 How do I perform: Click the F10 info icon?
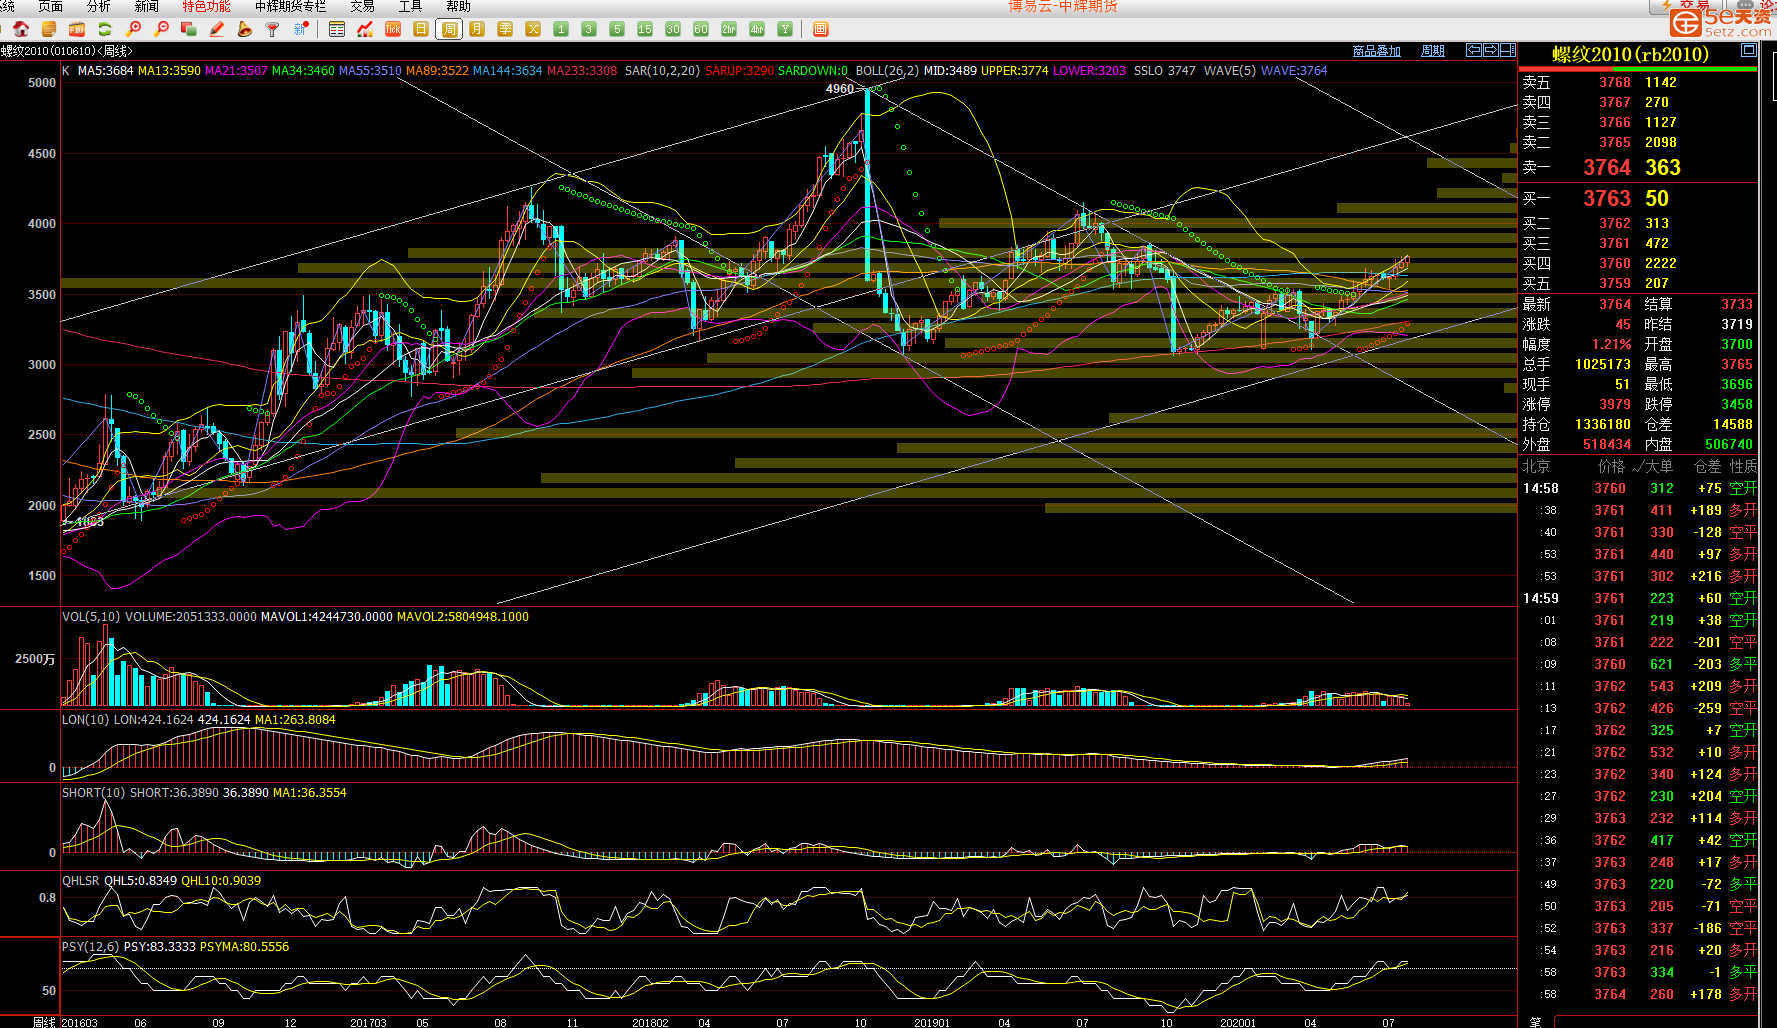(x=77, y=29)
